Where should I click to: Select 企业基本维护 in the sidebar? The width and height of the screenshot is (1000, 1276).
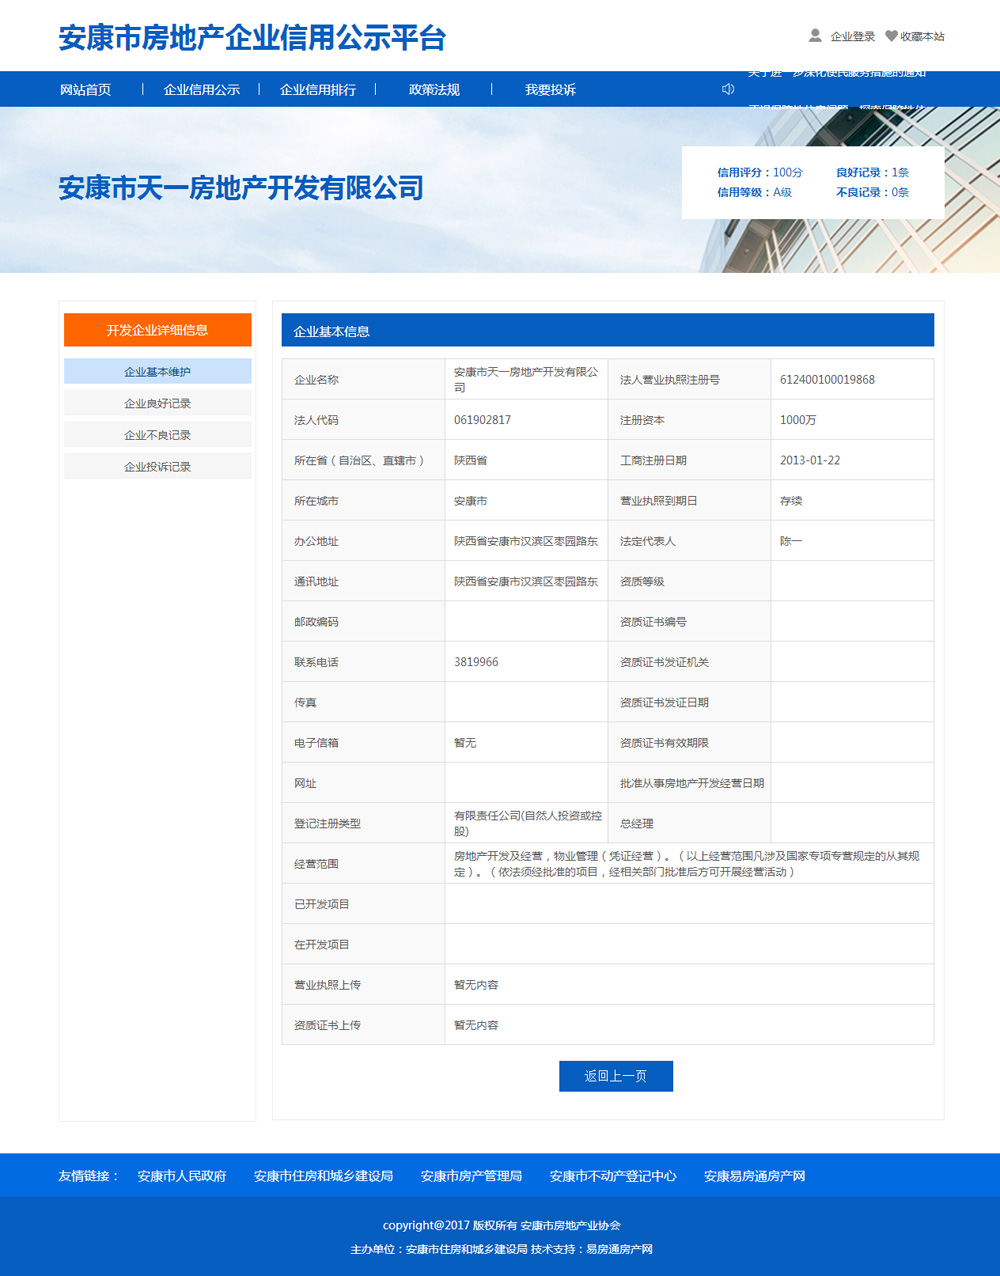(x=157, y=372)
